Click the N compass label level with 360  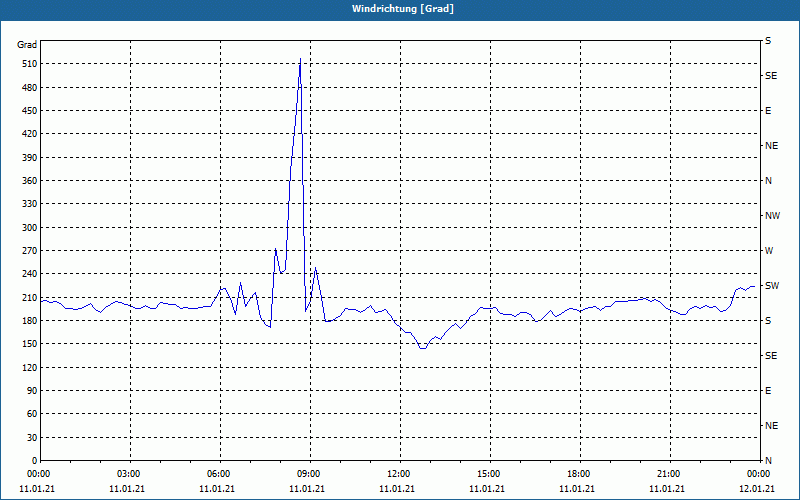(x=768, y=181)
